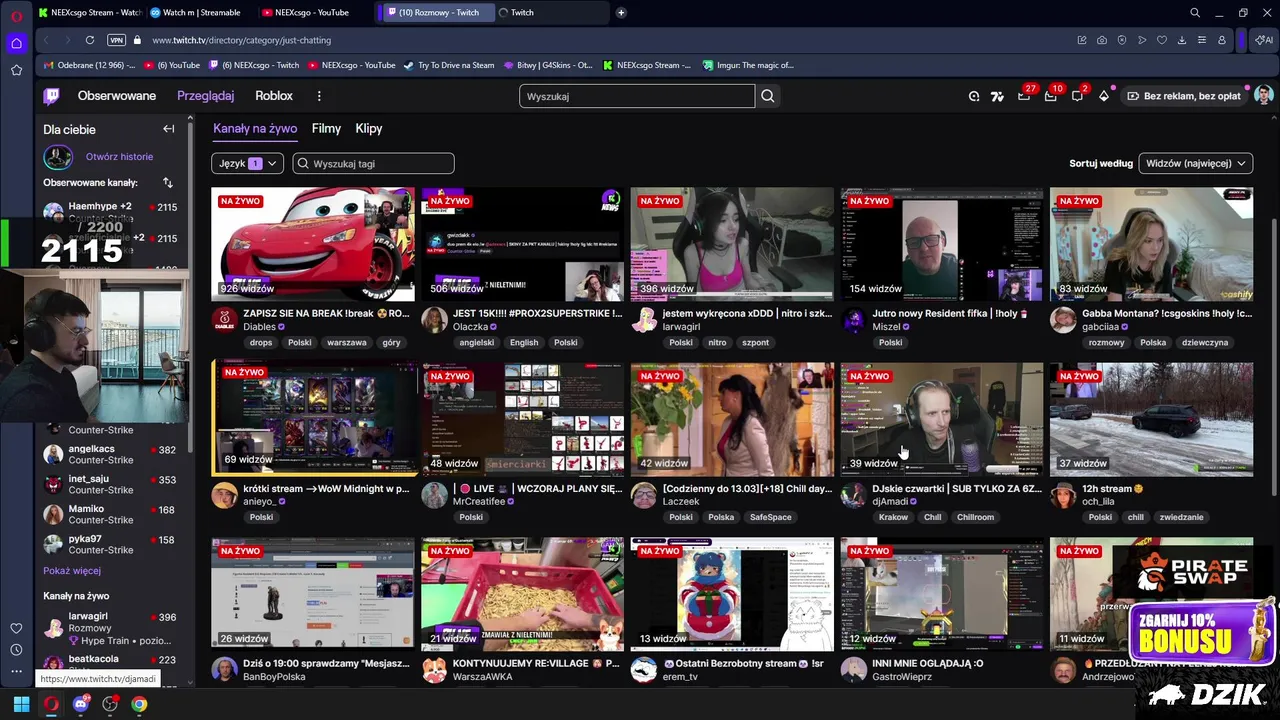
Task: Open the three-dot more menu beside Roblox
Action: [319, 96]
